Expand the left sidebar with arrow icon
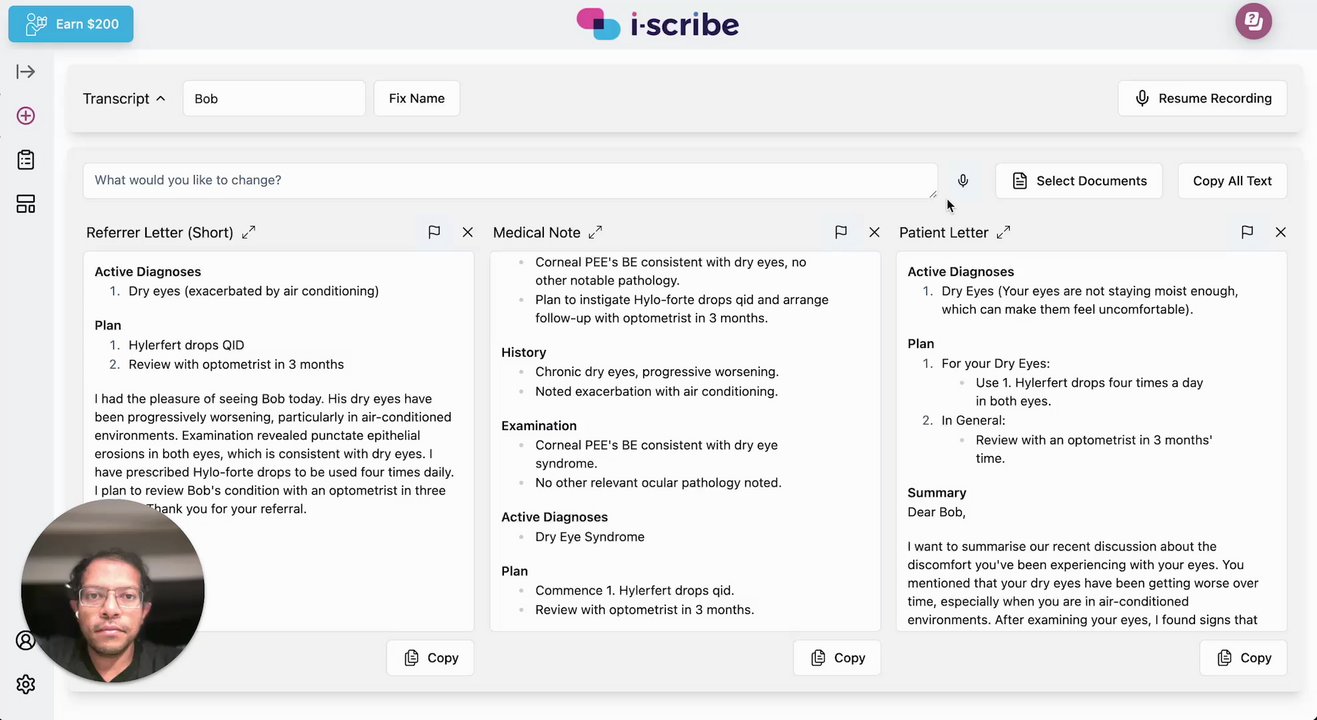Screen dimensions: 1317x720 point(26,72)
